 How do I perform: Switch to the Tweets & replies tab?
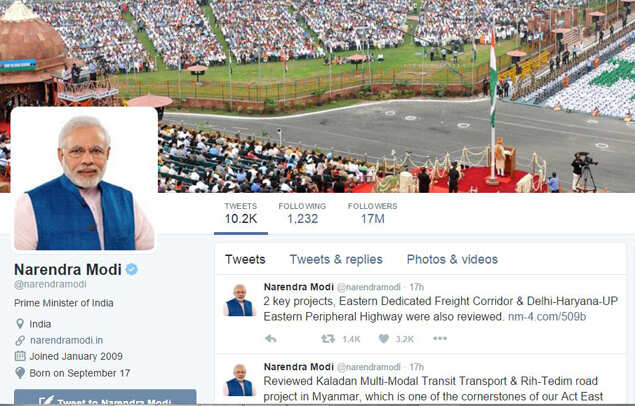[x=336, y=259]
